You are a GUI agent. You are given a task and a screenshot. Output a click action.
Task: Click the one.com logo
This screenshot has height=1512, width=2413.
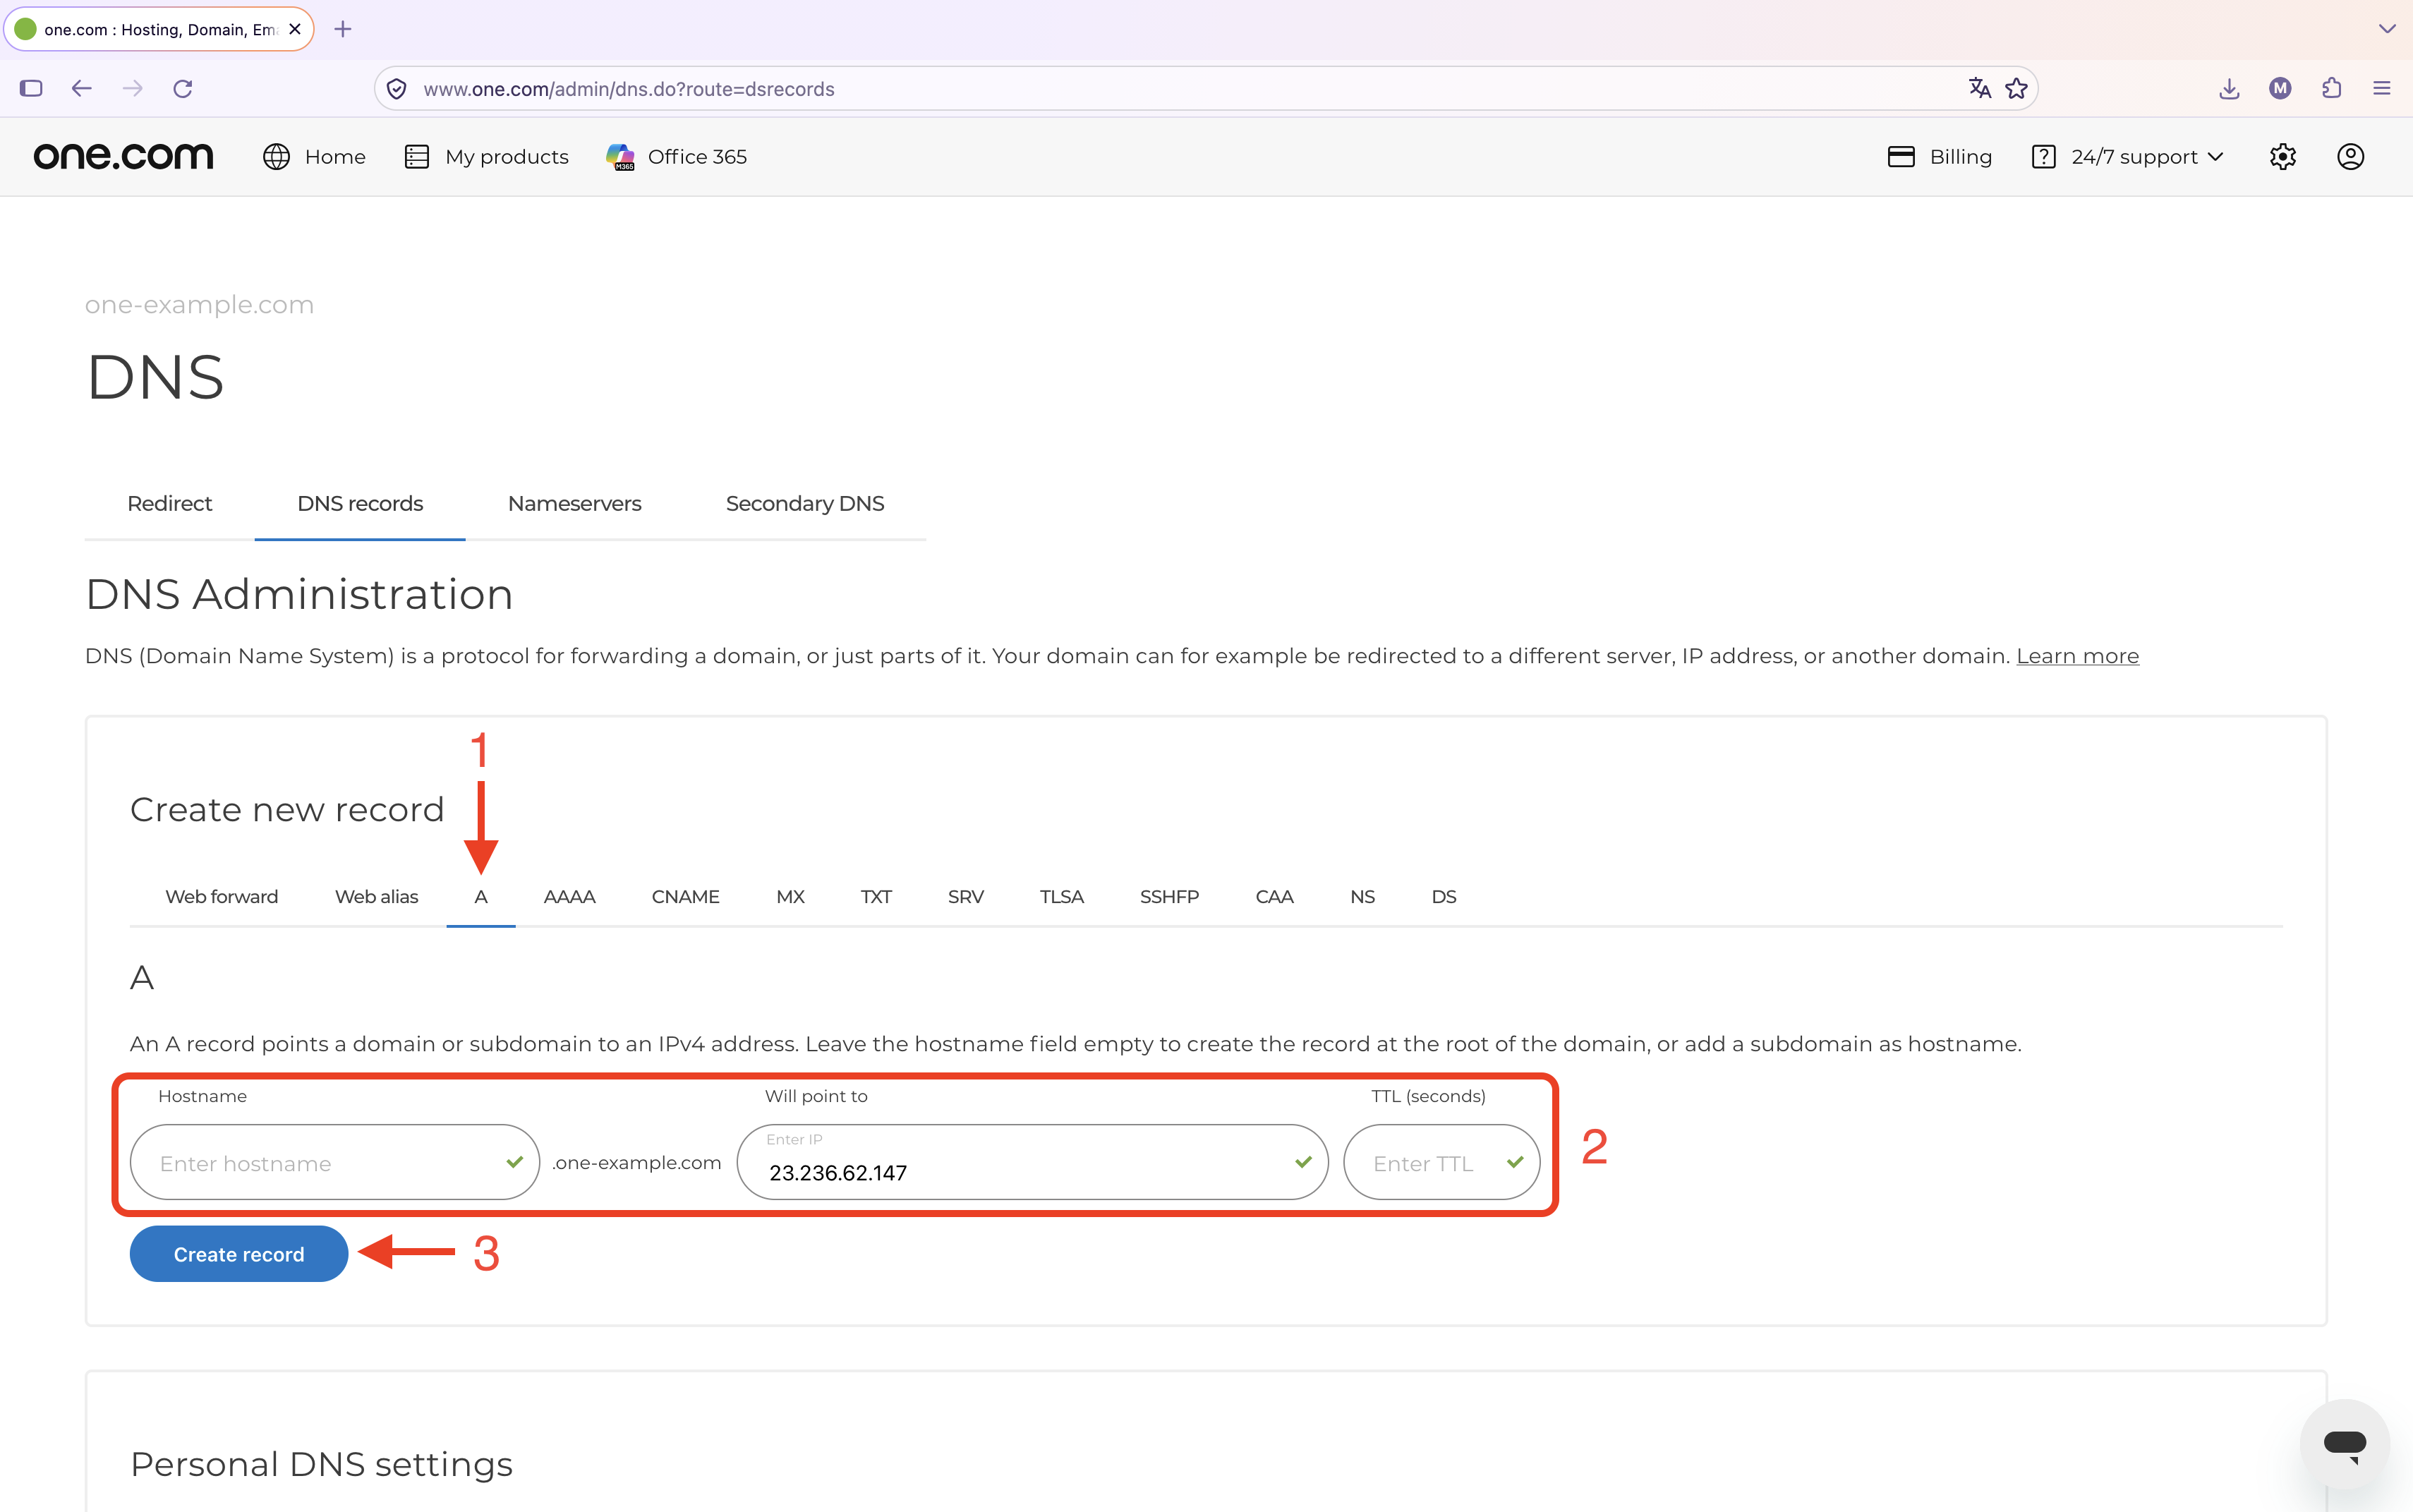(x=123, y=156)
